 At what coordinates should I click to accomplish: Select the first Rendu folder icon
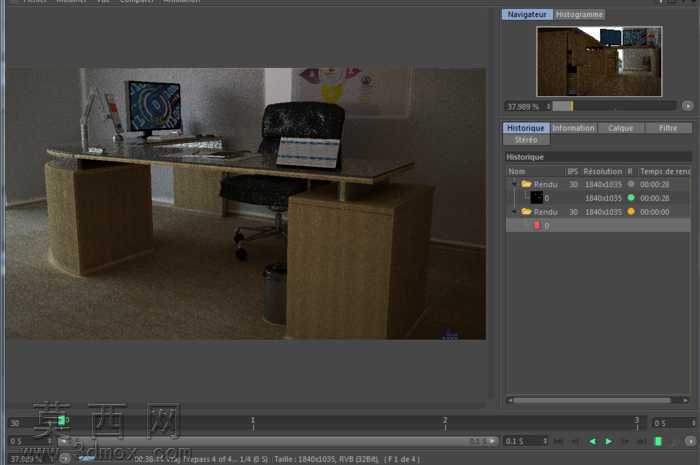[526, 184]
